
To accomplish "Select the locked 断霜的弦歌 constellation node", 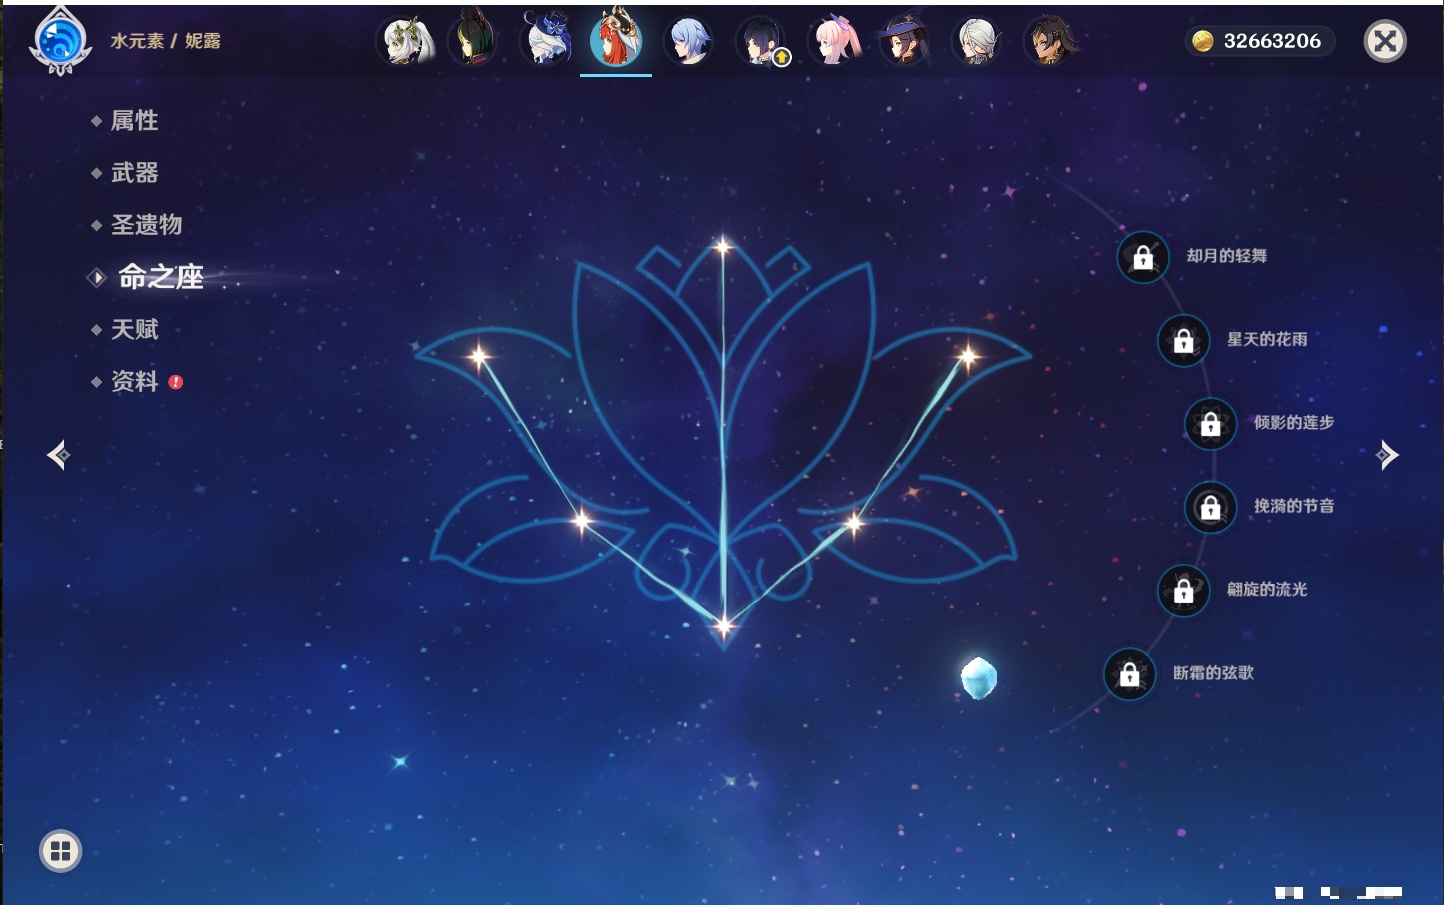I will pos(1129,674).
